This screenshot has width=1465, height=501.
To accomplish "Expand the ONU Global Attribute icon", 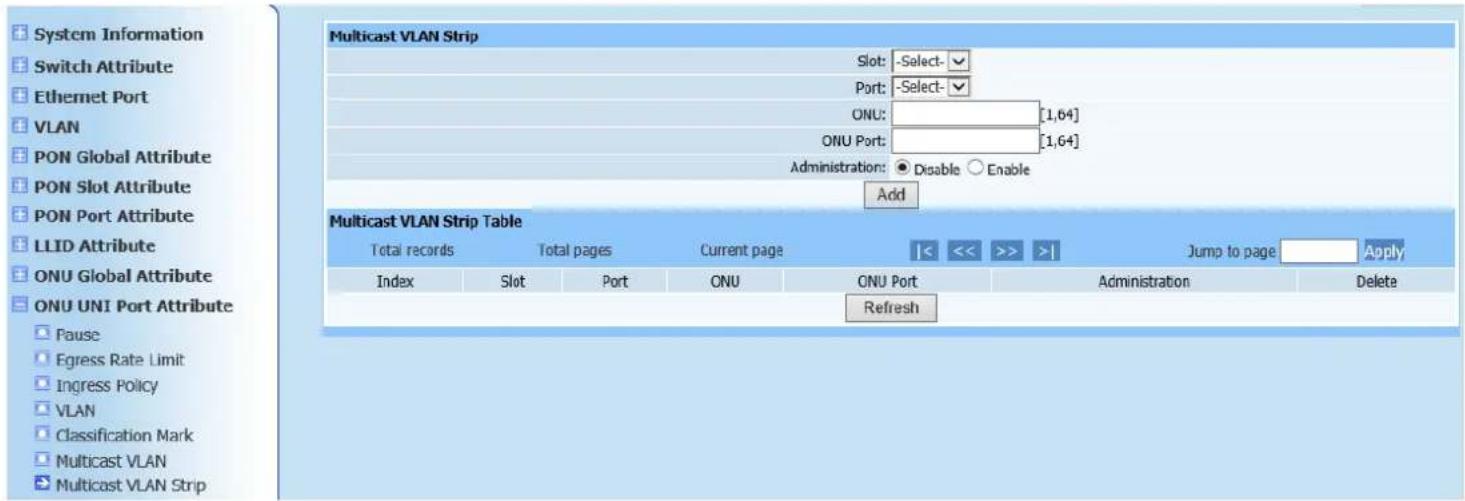I will (22, 276).
